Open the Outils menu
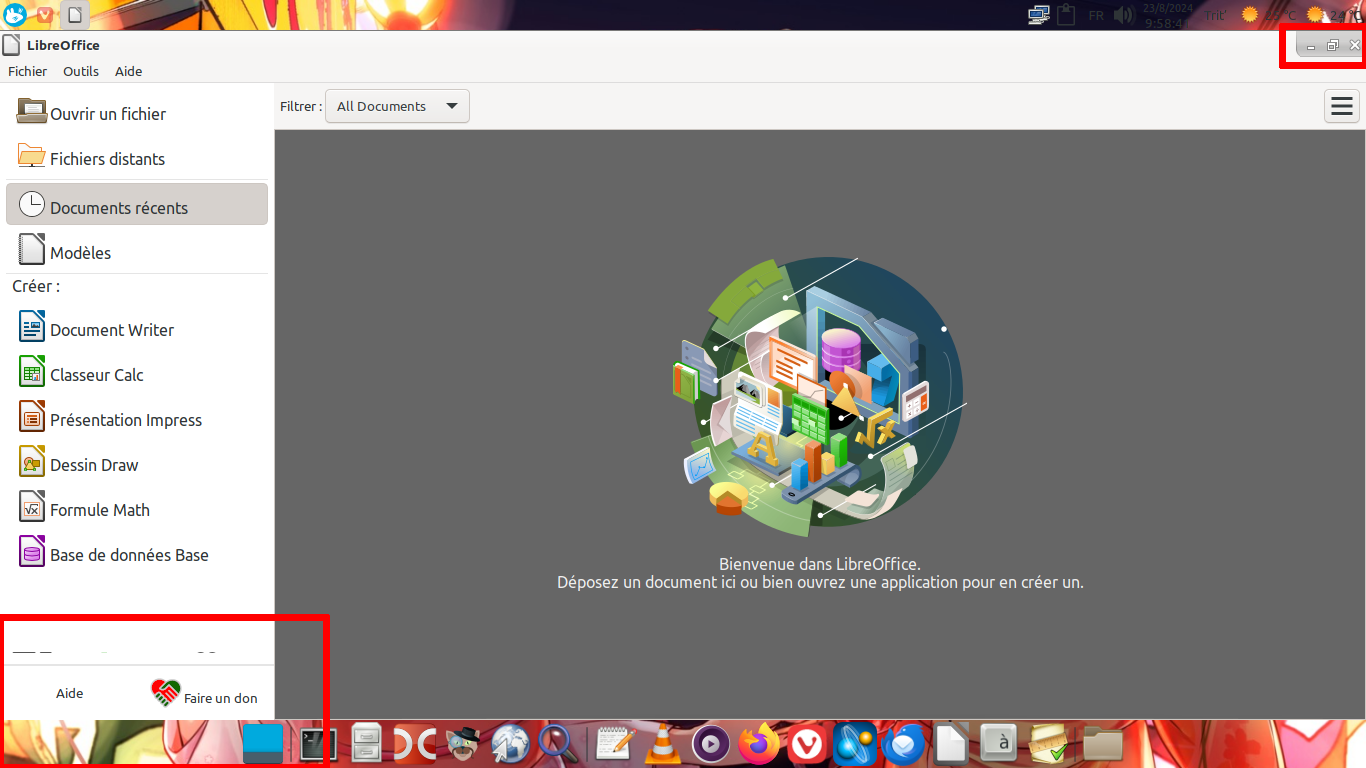1366x768 pixels. [x=81, y=71]
